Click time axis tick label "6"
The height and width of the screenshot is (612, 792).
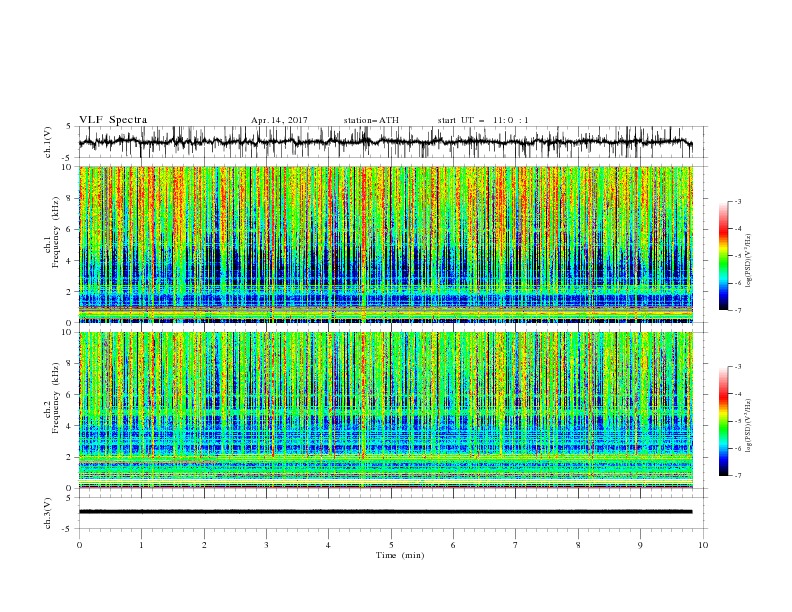click(453, 545)
